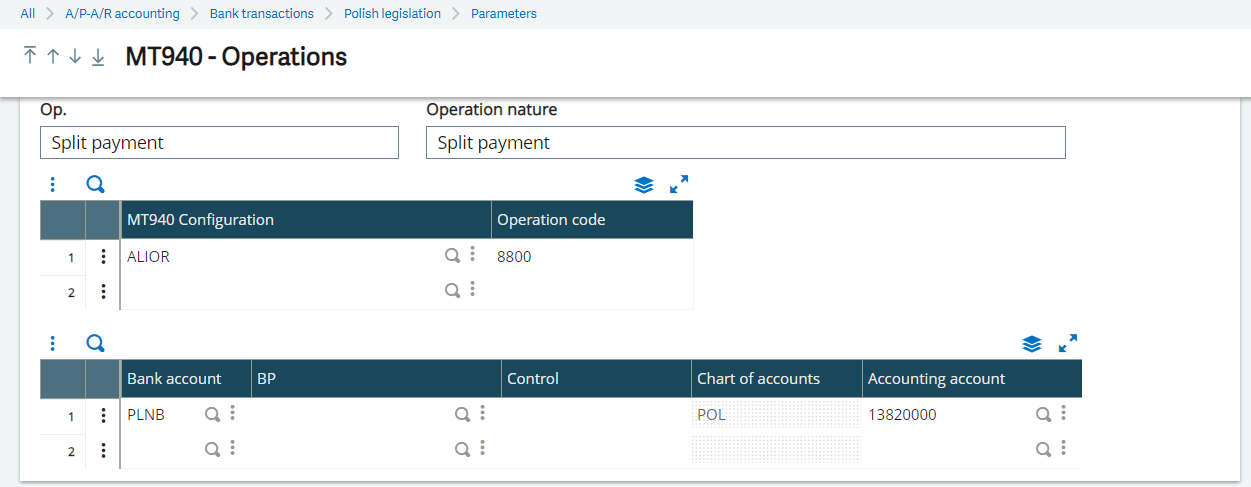Open row actions for empty bank row 2
Screen dimensions: 1251x487
tap(103, 451)
